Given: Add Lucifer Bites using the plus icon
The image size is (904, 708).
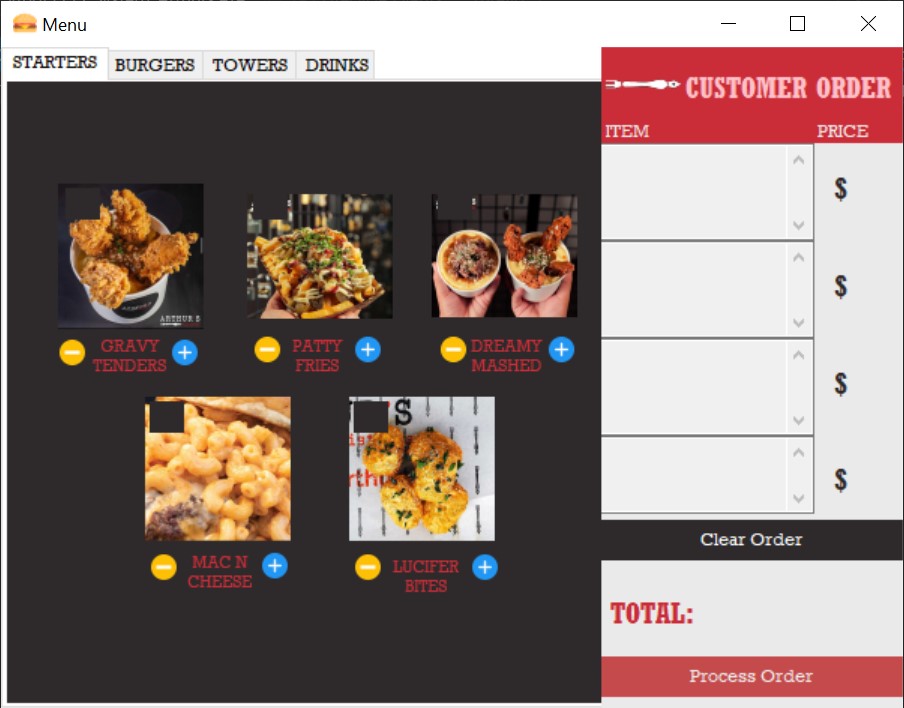Looking at the screenshot, I should pos(485,567).
